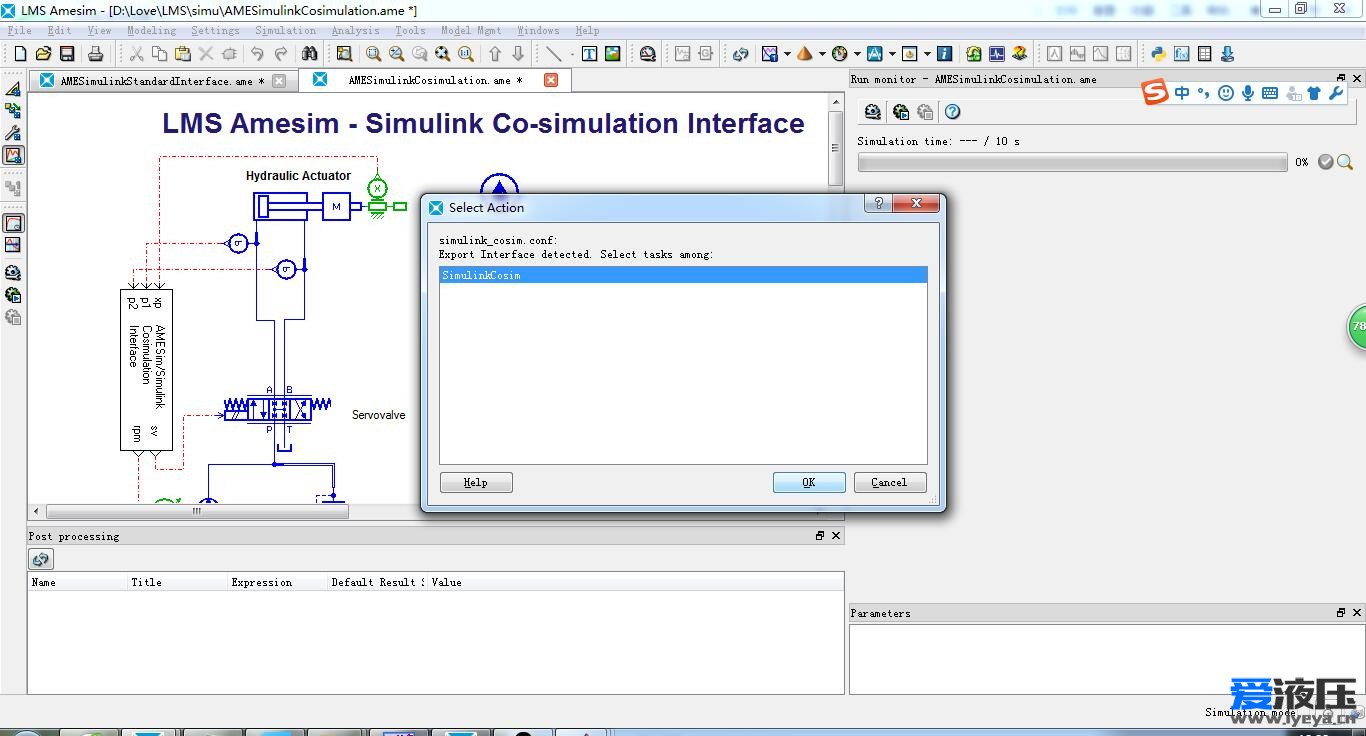Click the Sogou settings wrench icon
The width and height of the screenshot is (1366, 736).
click(x=1336, y=93)
